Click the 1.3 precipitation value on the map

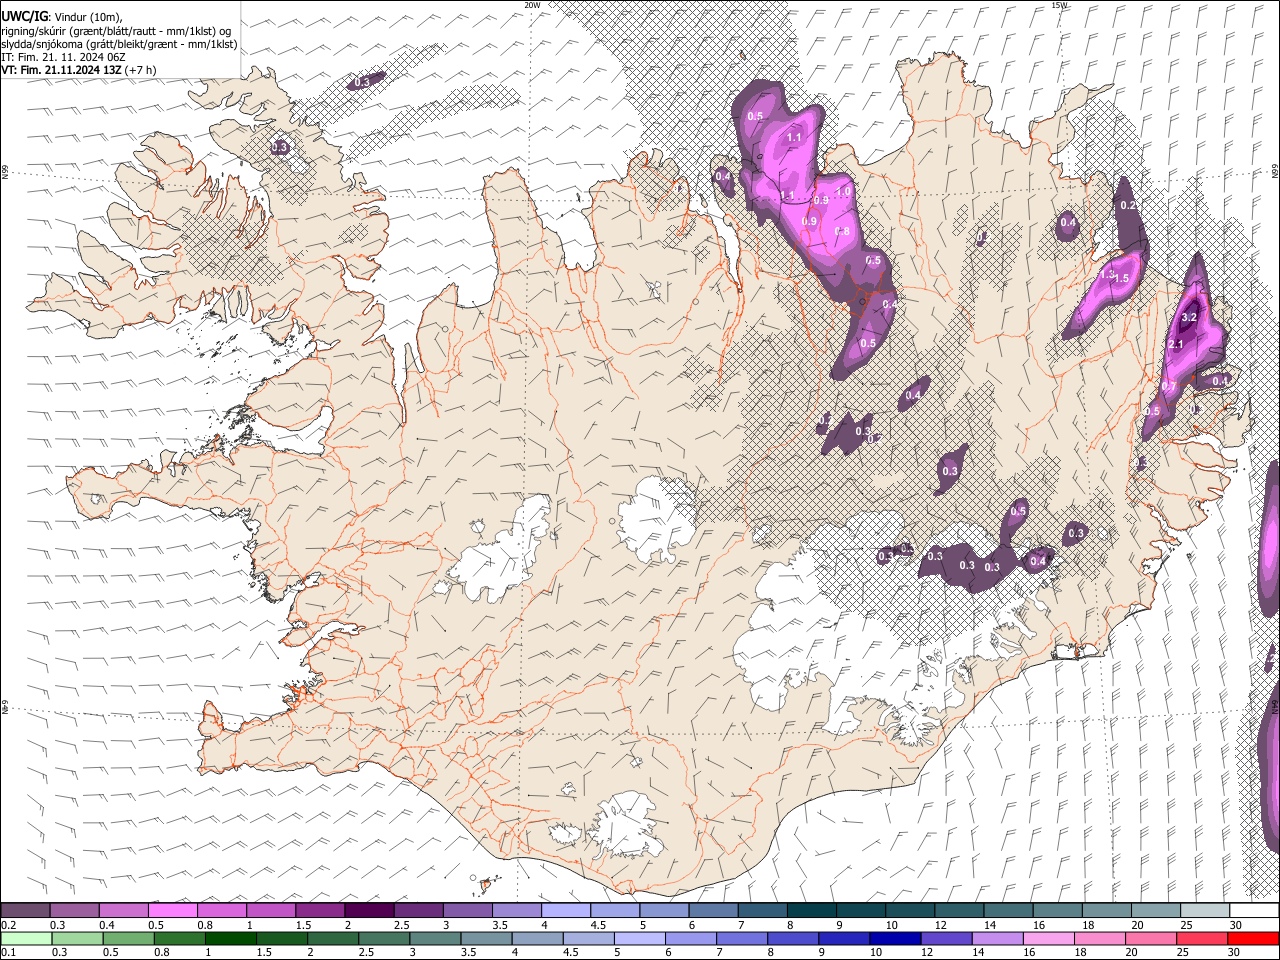tap(1107, 273)
